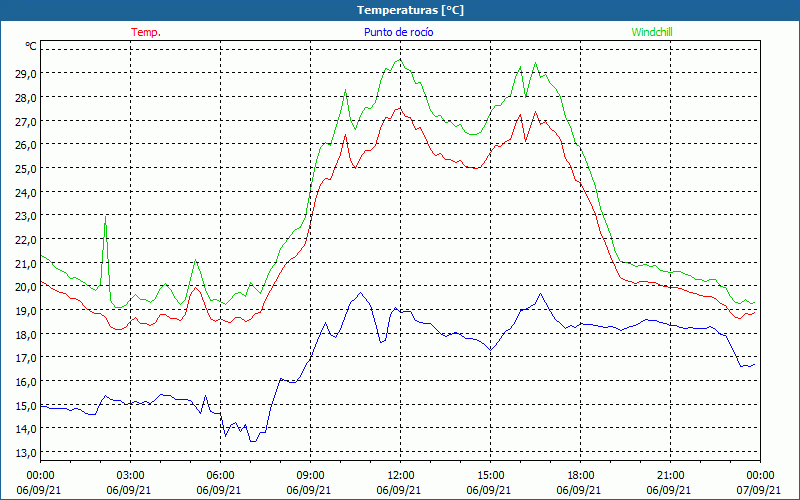Viewport: 800px width, 500px height.
Task: Click the 27,0 y-axis value
Action: tap(26, 121)
